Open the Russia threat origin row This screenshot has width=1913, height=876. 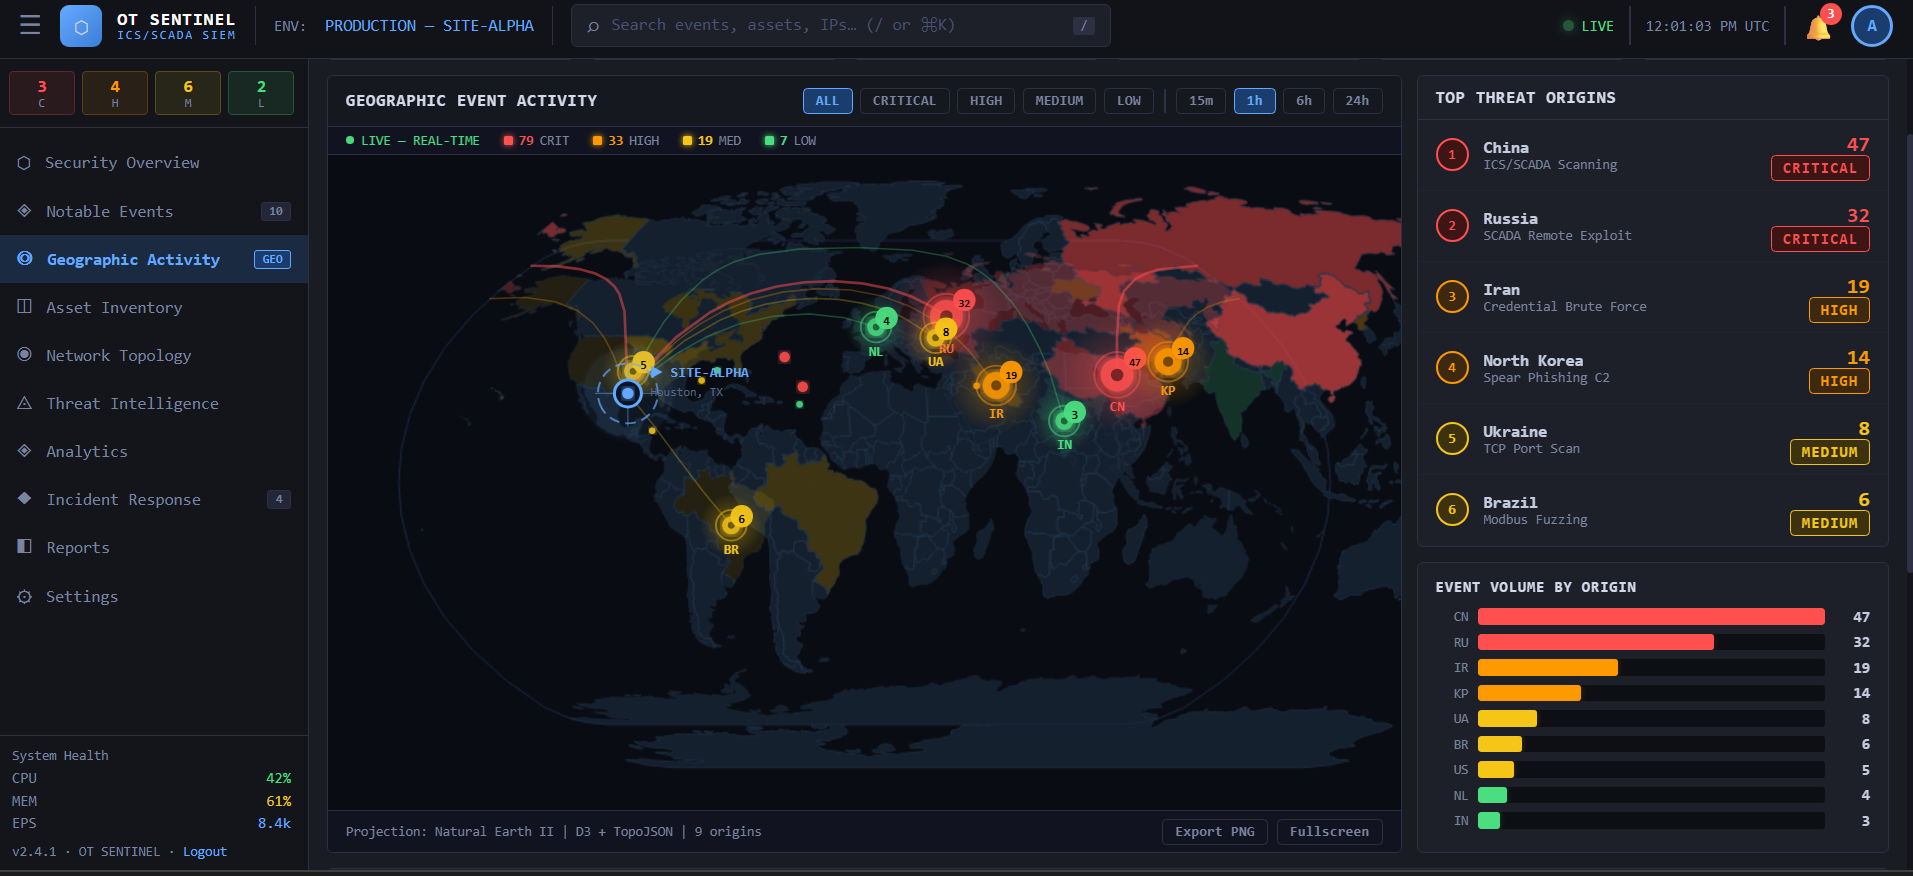1652,227
